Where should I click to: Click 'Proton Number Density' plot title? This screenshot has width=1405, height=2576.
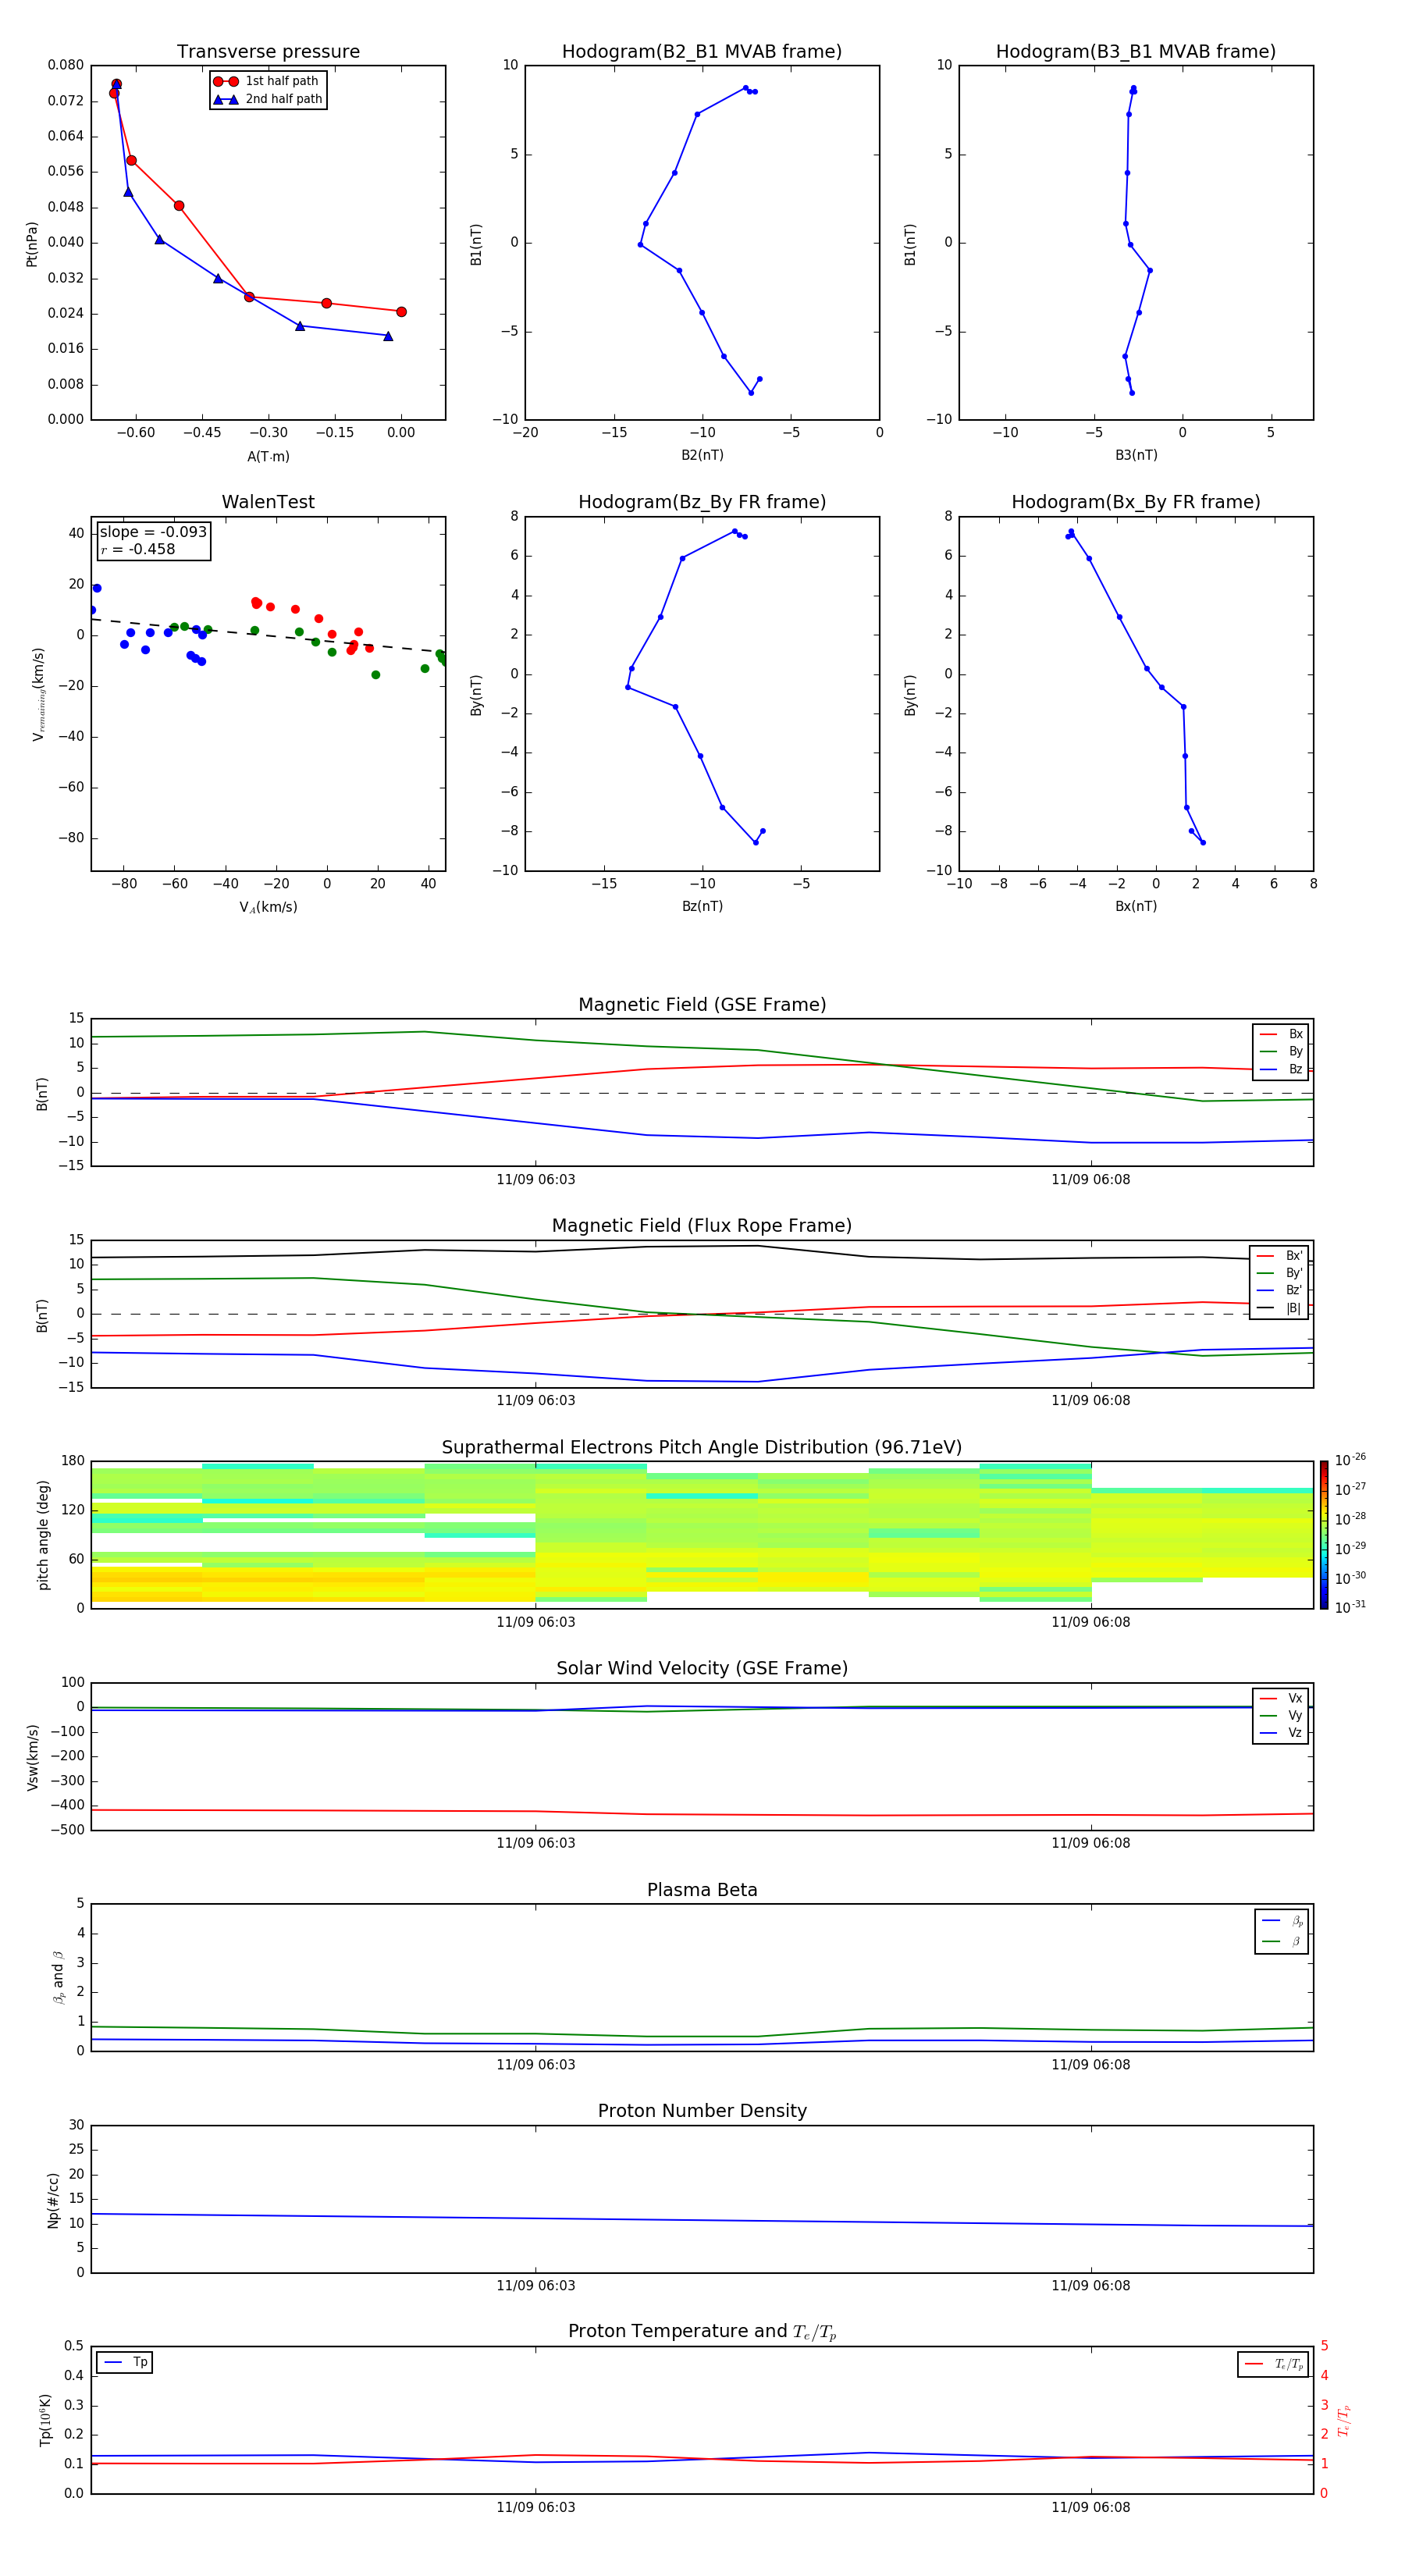[702, 2111]
